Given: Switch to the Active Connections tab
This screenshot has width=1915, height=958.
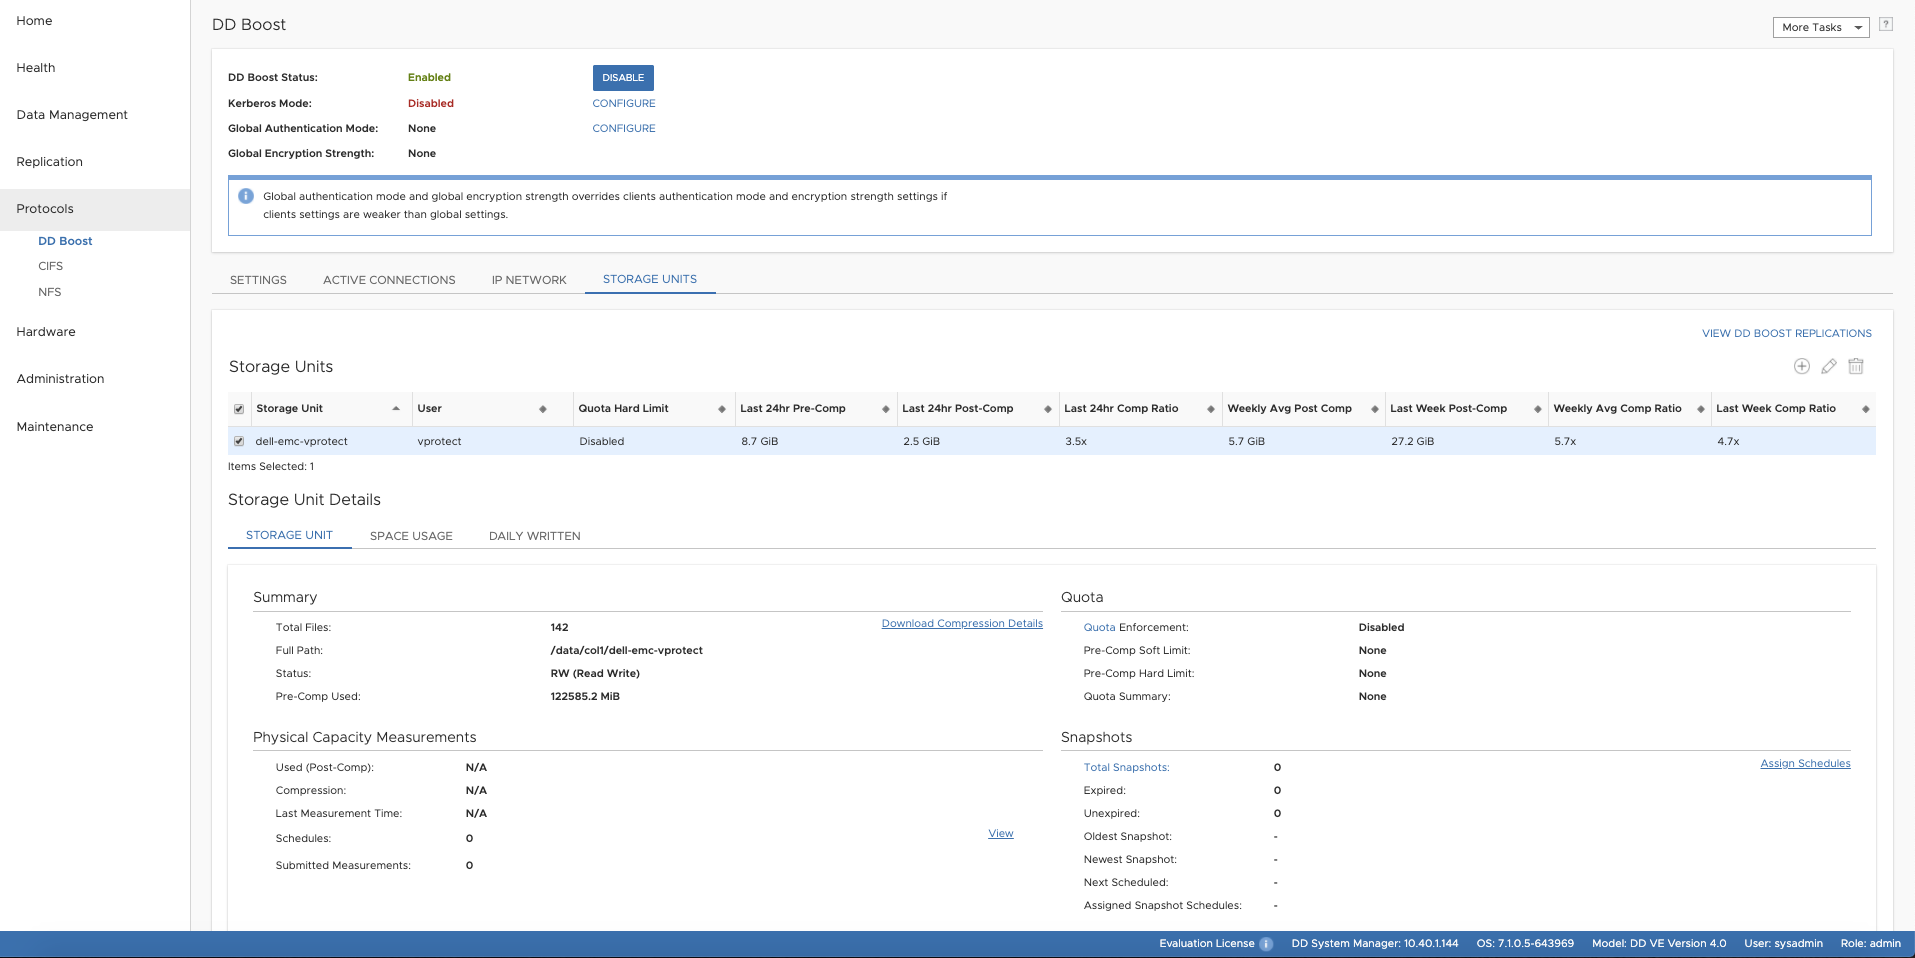Looking at the screenshot, I should point(389,280).
